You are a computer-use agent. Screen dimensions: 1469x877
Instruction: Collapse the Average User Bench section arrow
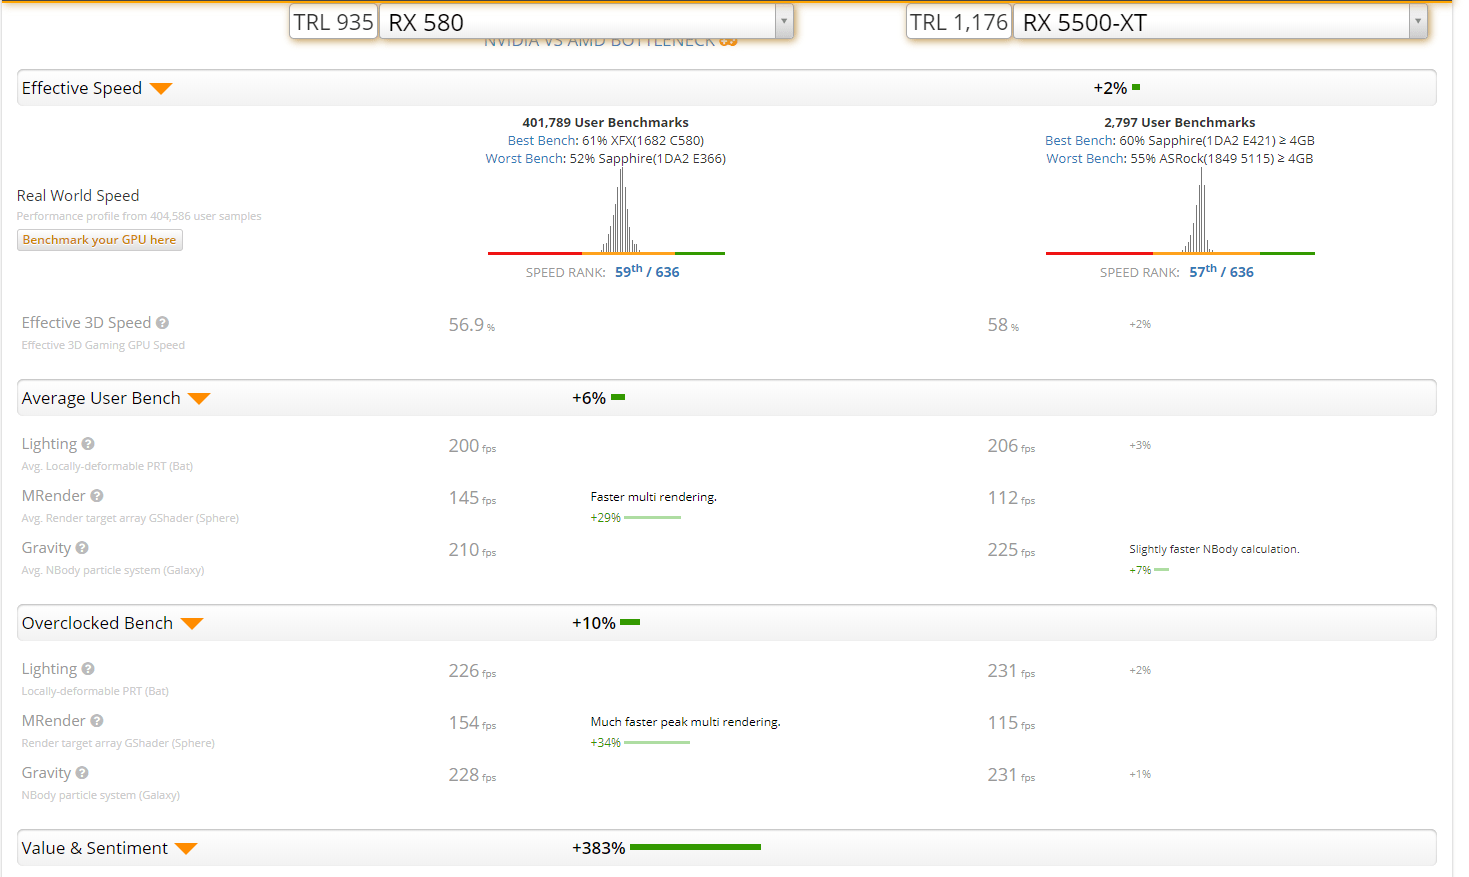(199, 399)
